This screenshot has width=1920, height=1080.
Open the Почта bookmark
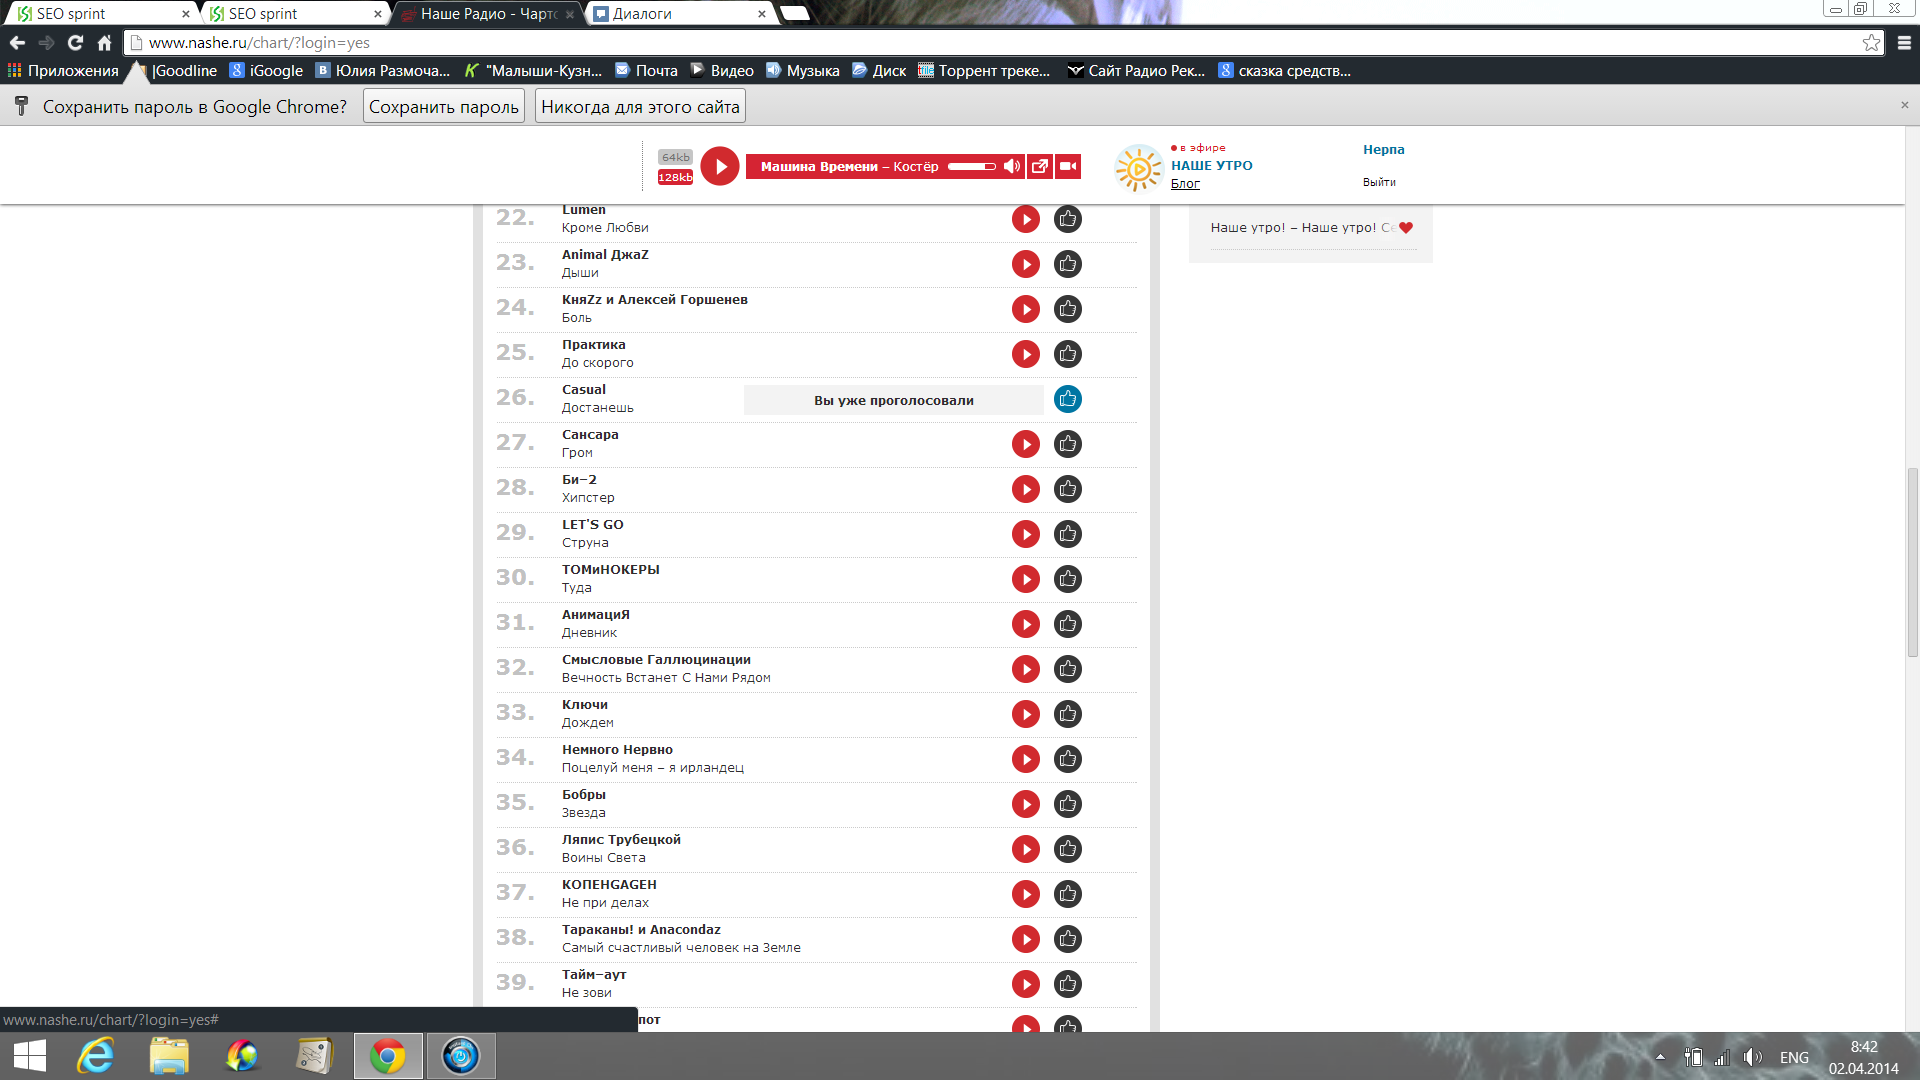pos(647,71)
